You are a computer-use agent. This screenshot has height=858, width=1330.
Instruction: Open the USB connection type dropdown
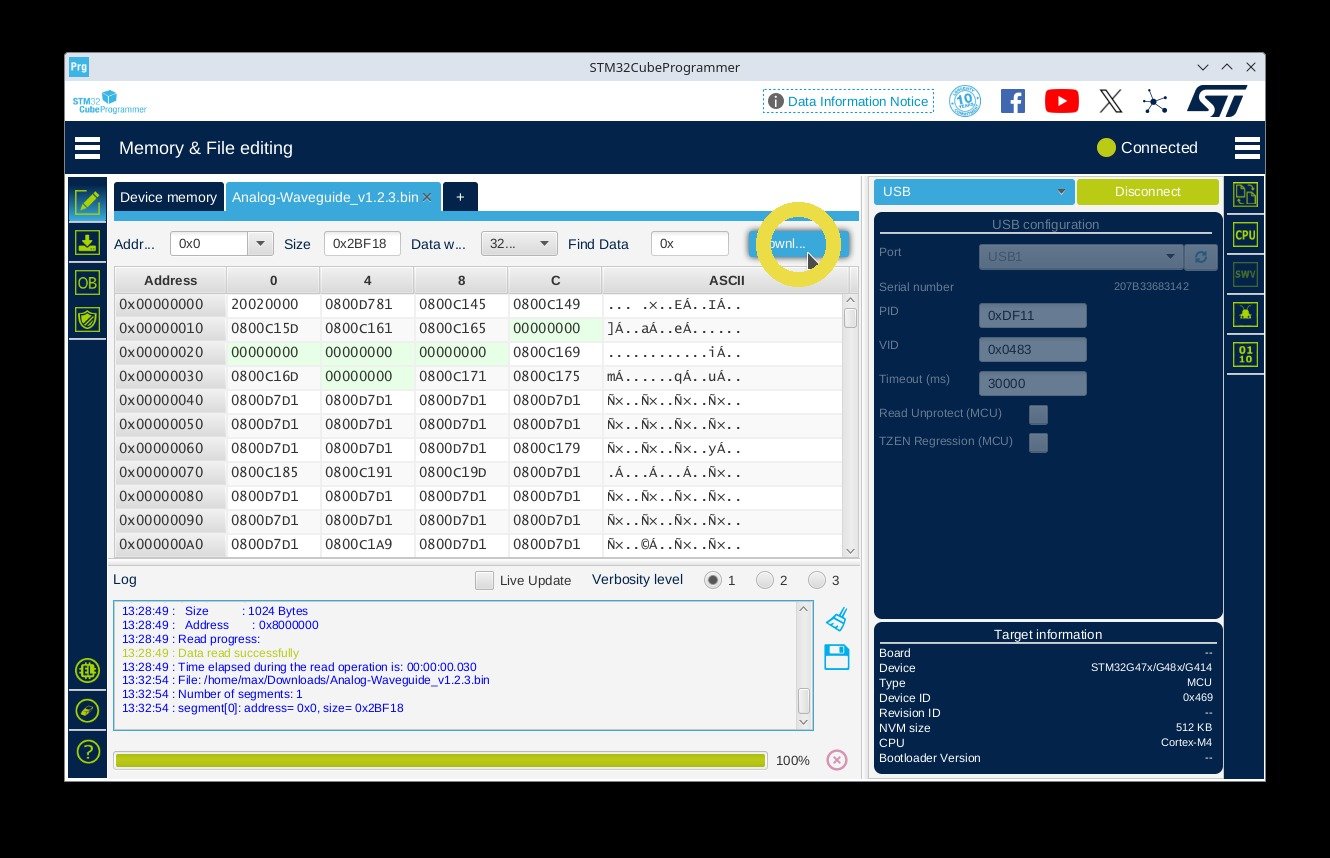974,192
